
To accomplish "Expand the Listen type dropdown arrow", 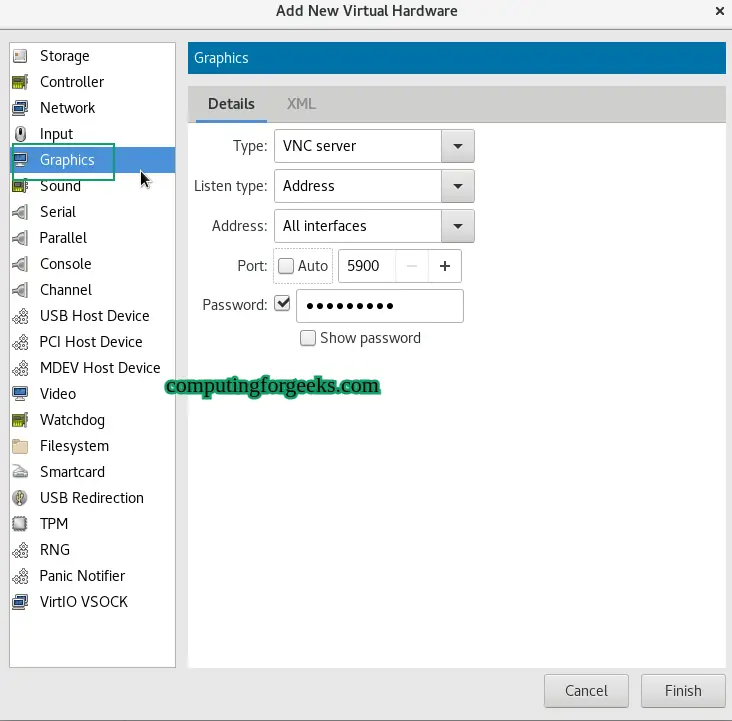I will click(x=458, y=186).
